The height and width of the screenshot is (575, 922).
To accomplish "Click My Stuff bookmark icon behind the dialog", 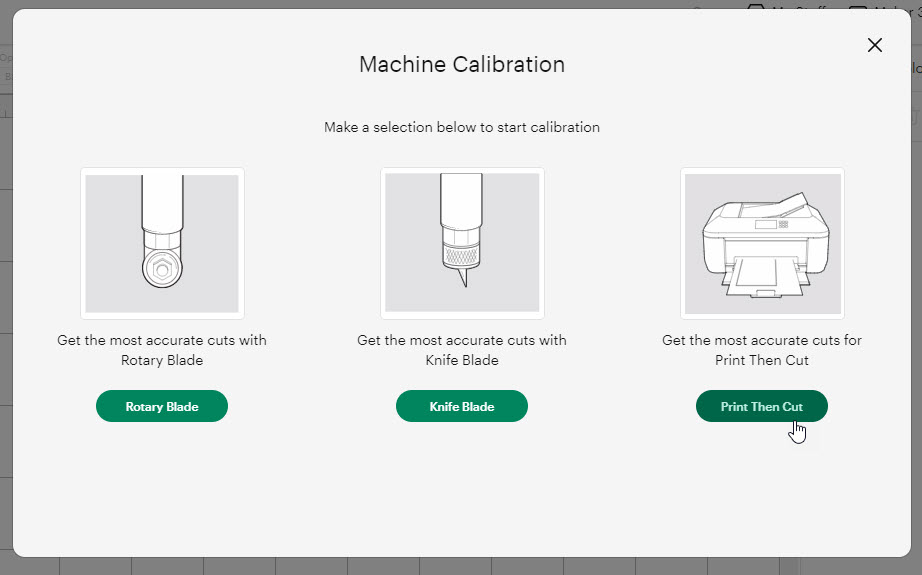I will [x=756, y=6].
